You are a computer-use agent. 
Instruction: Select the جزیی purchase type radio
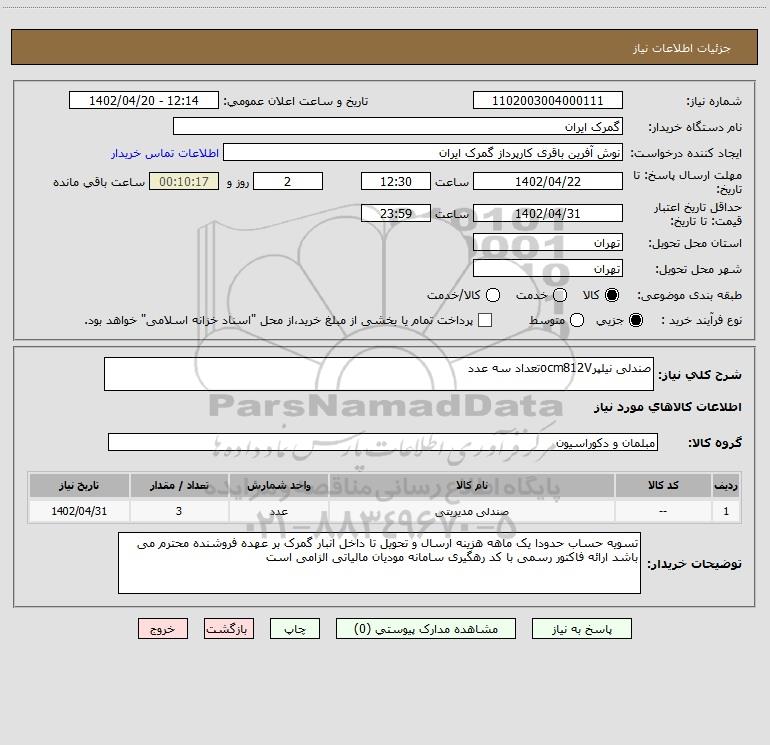point(636,320)
